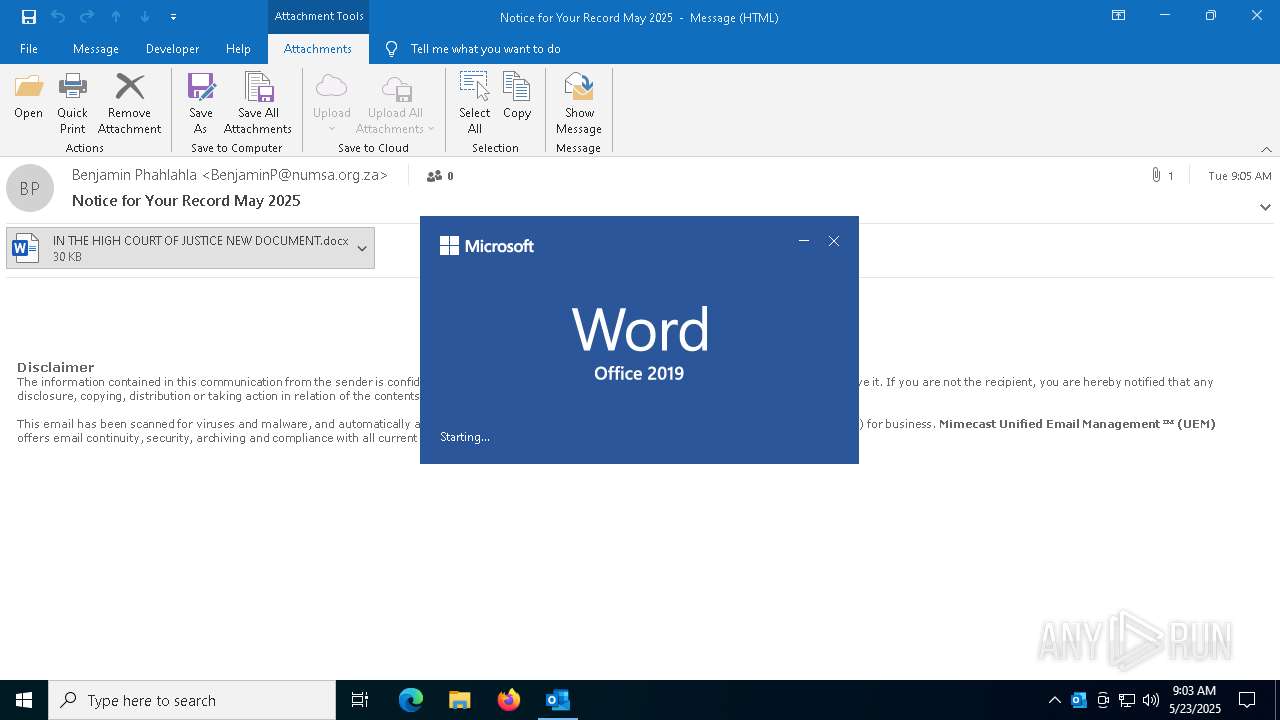Click Next Item down arrow
The height and width of the screenshot is (720, 1280).
pyautogui.click(x=145, y=16)
